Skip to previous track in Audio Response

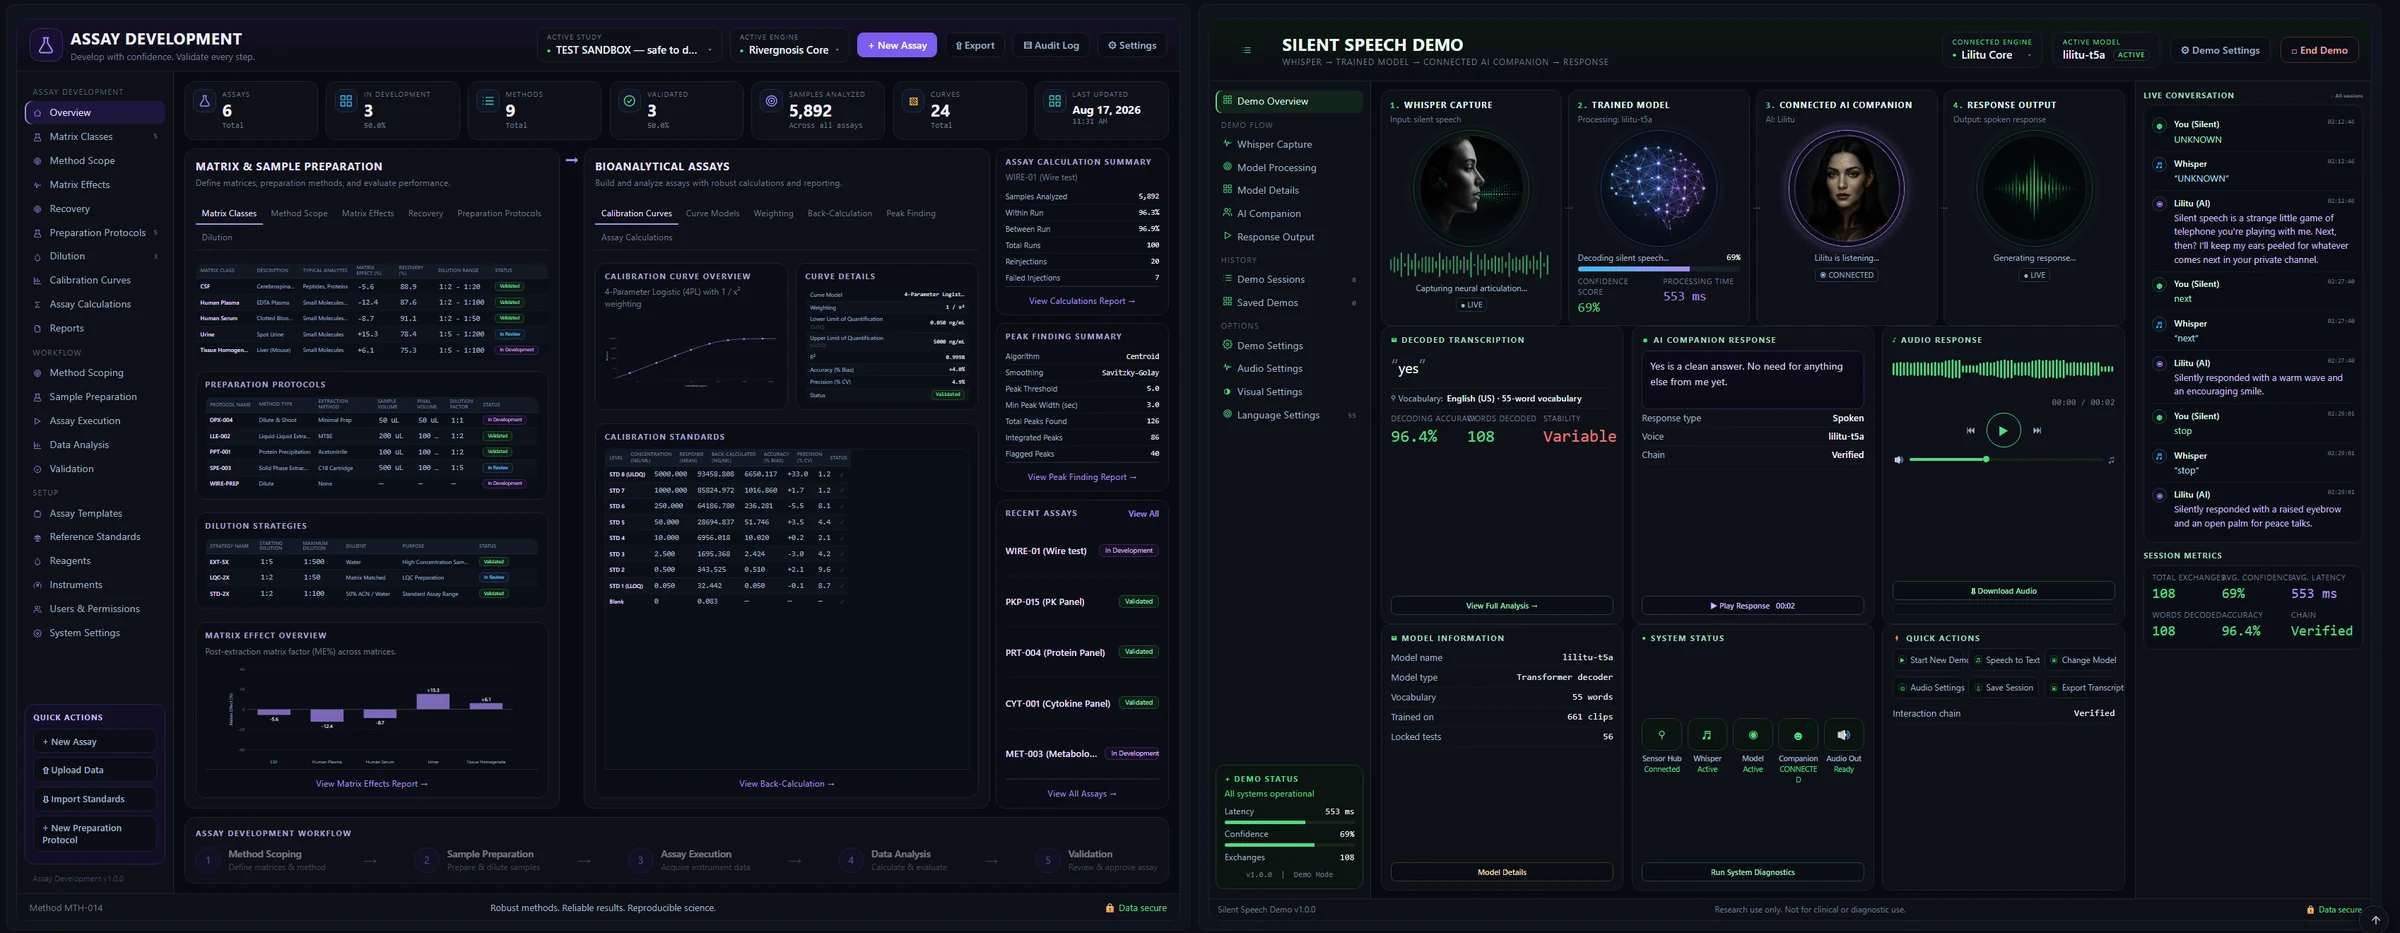pyautogui.click(x=1970, y=431)
